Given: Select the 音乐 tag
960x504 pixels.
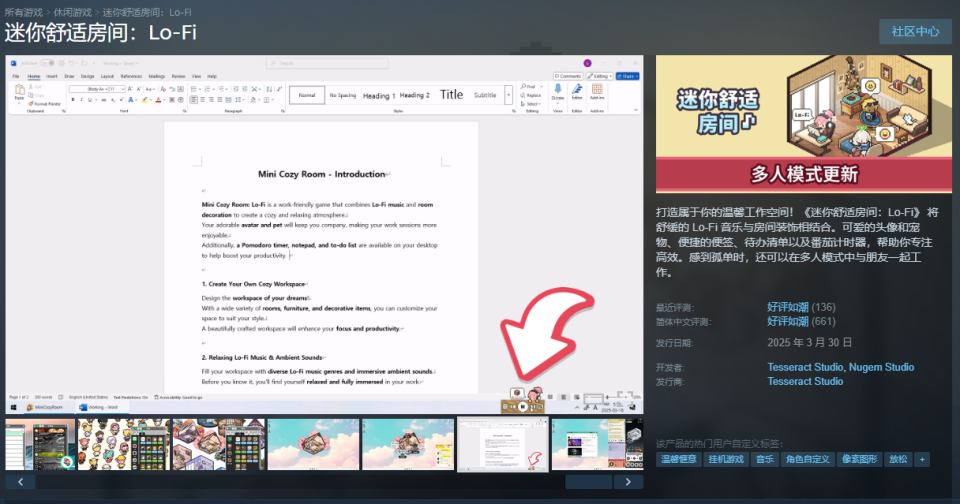Looking at the screenshot, I should pyautogui.click(x=764, y=459).
